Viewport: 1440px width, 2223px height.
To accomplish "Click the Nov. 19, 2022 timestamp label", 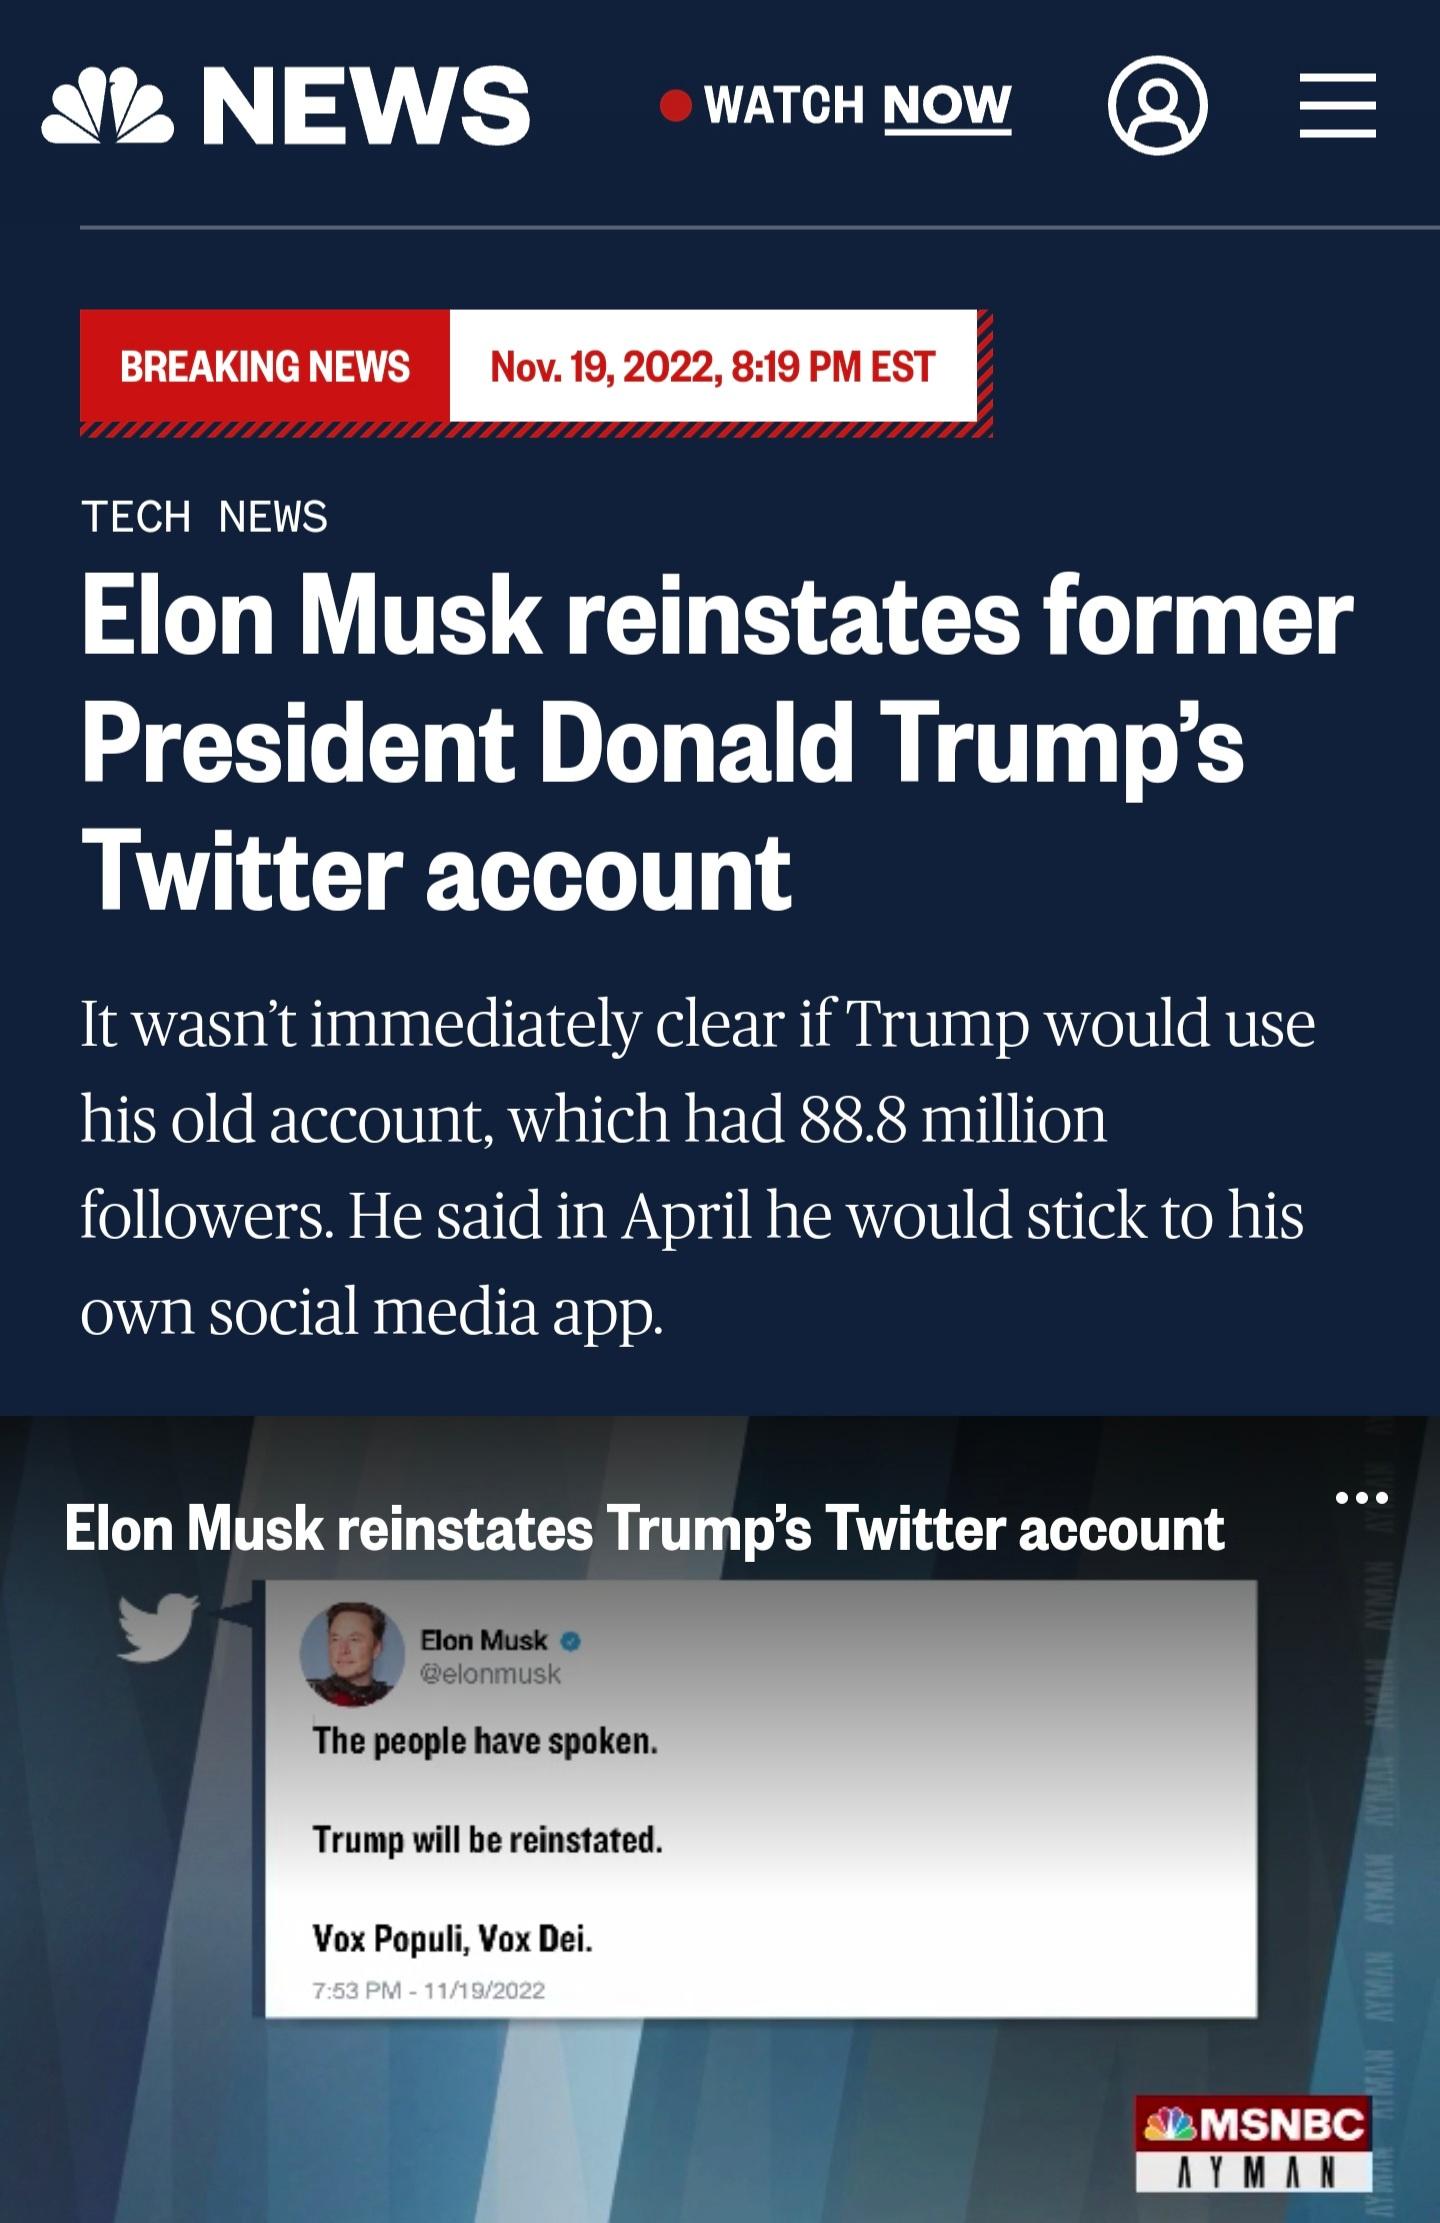I will 712,366.
